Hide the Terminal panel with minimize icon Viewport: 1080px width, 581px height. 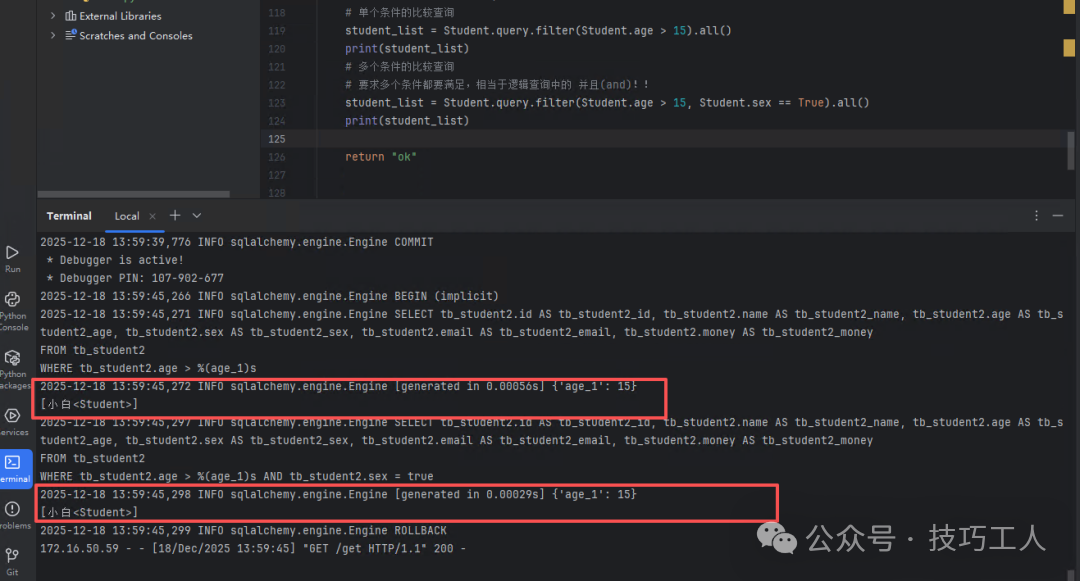[1058, 215]
